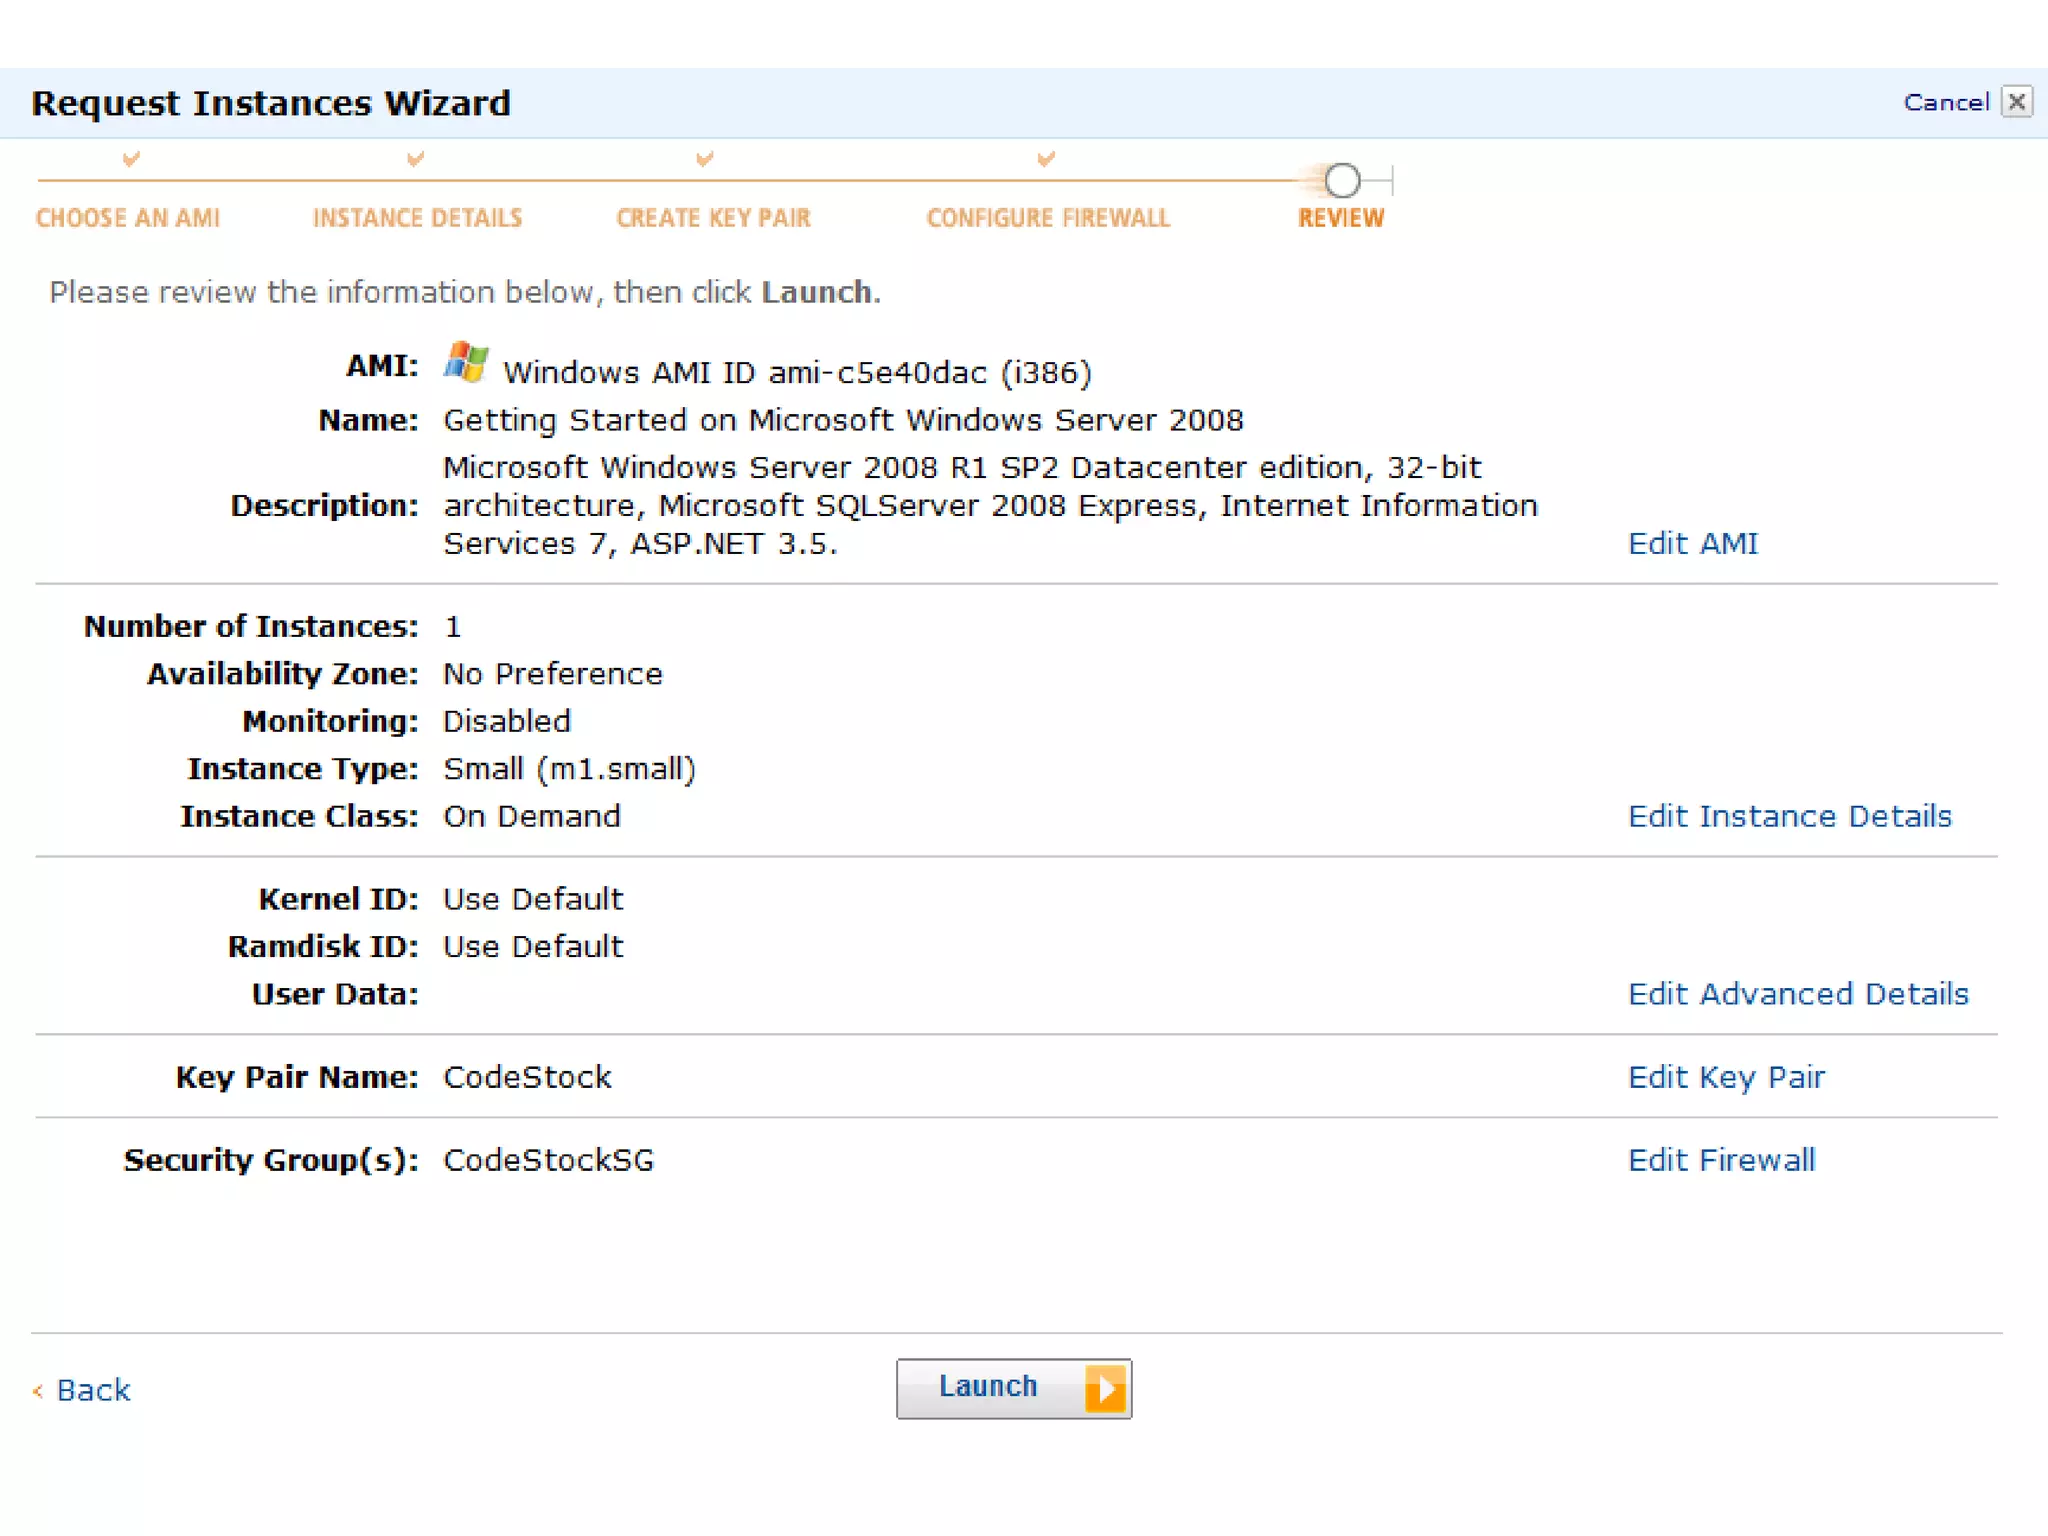2048x1536 pixels.
Task: Open the Configure Firewall step
Action: coord(1047,218)
